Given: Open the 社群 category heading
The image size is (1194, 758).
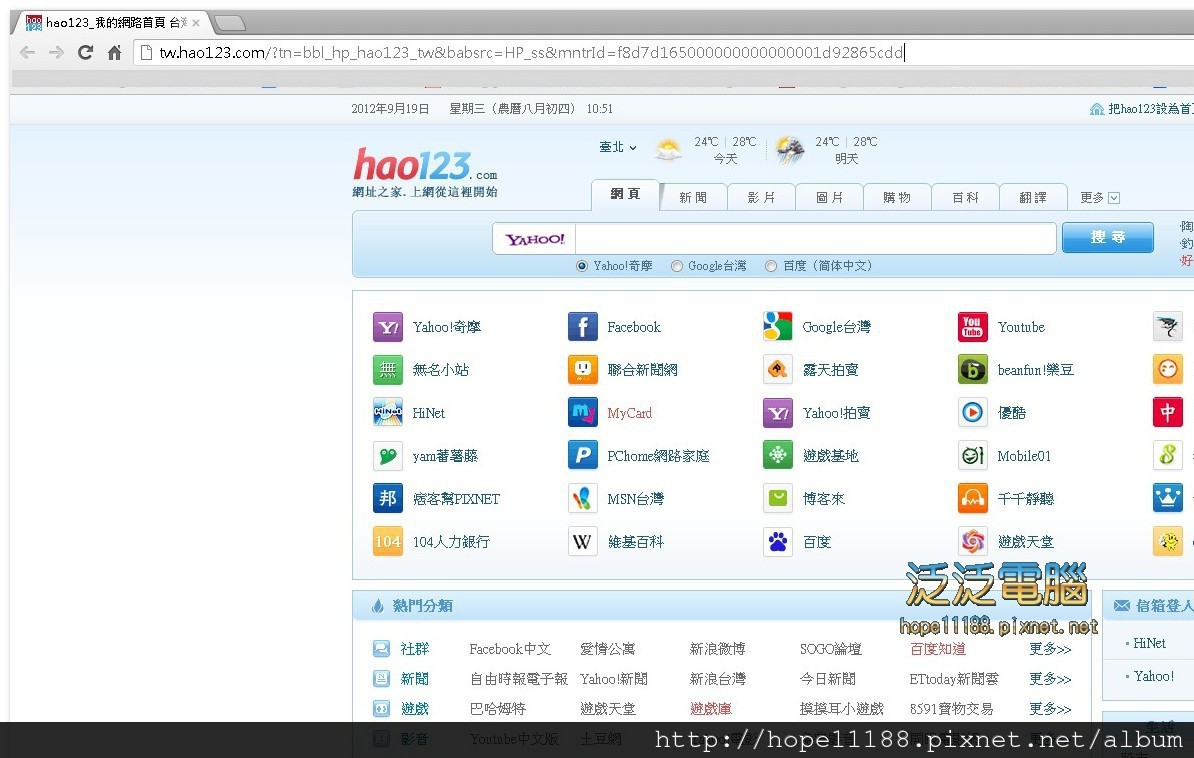Looking at the screenshot, I should click(415, 649).
